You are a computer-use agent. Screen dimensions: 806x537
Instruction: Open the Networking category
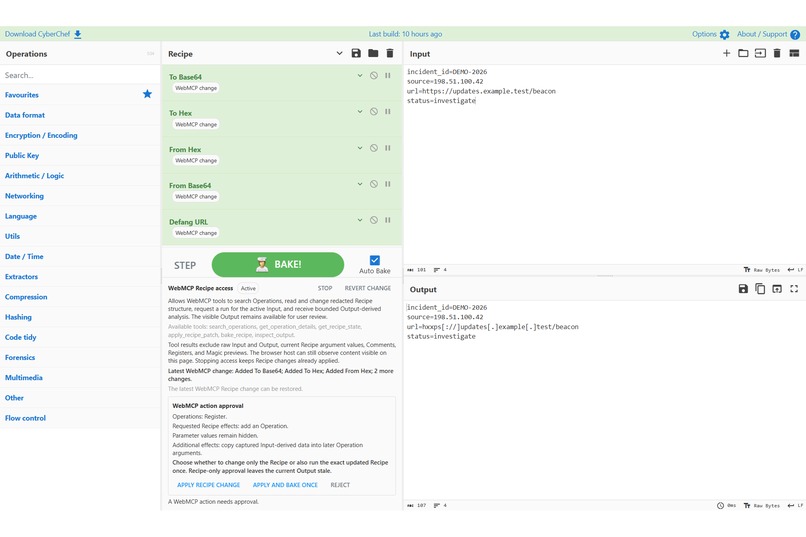click(80, 196)
